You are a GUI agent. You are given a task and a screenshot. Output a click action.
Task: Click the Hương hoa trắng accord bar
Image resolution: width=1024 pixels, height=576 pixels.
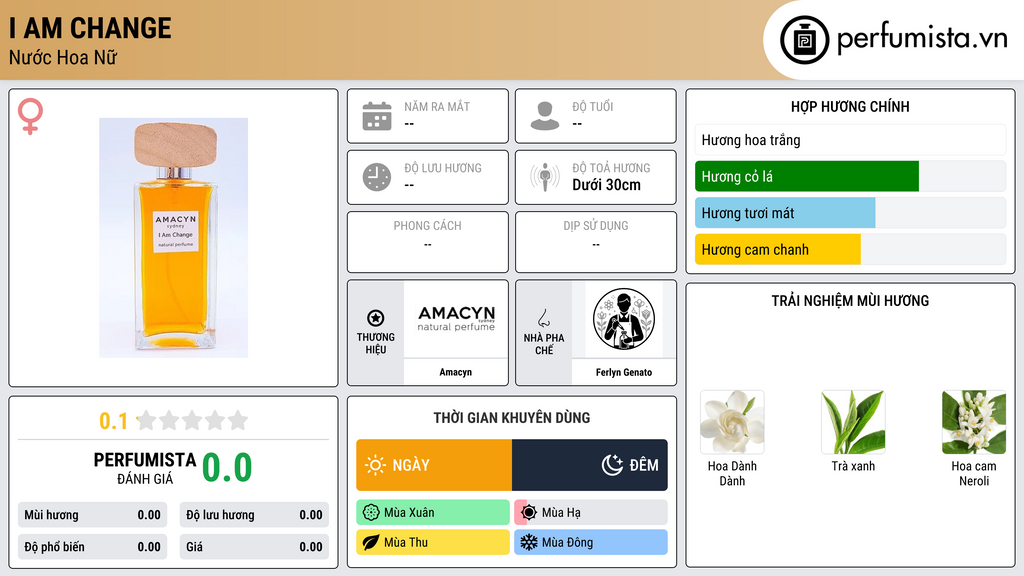[x=850, y=140]
